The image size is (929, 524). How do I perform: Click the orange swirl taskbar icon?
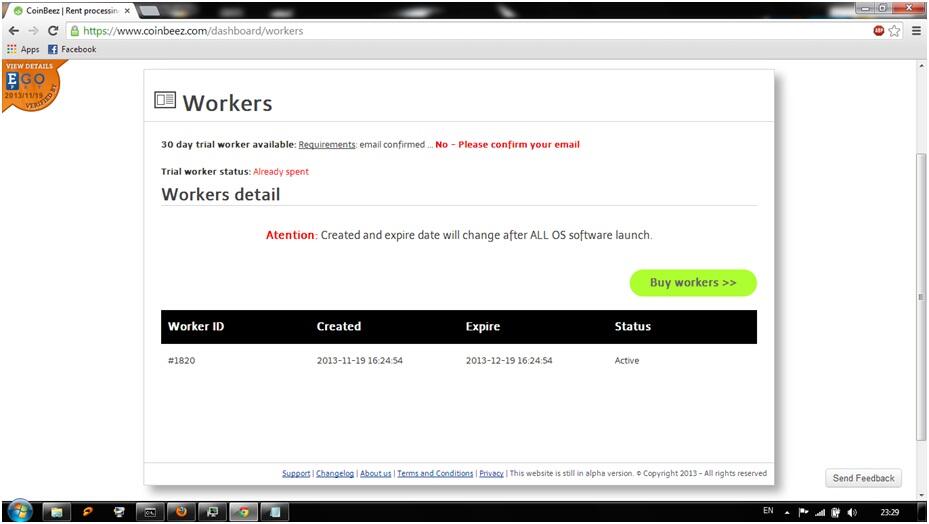88,512
